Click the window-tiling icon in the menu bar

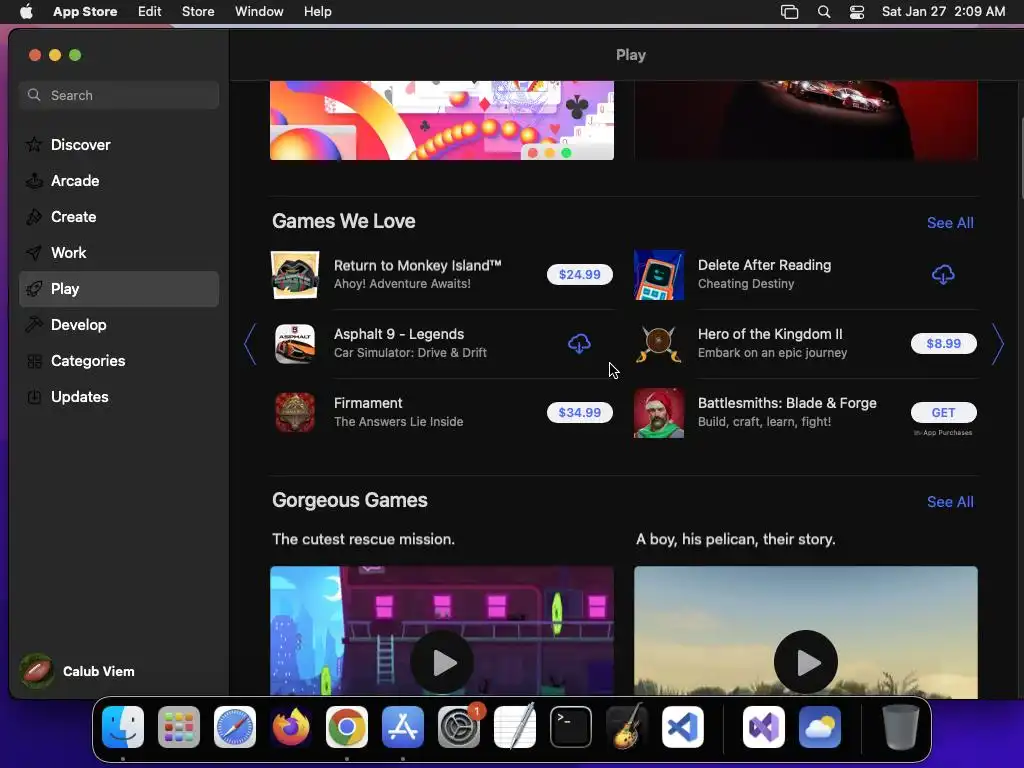pos(790,12)
